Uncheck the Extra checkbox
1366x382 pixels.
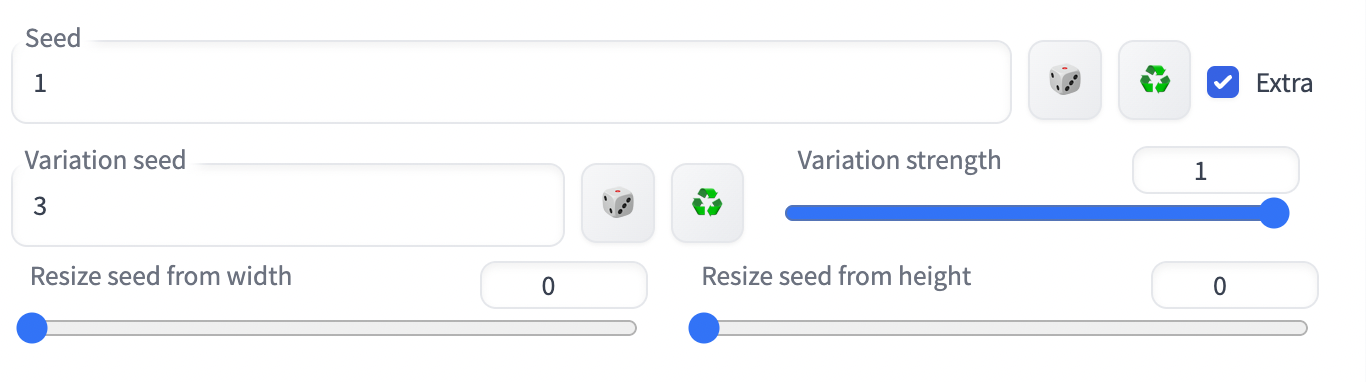click(1223, 82)
